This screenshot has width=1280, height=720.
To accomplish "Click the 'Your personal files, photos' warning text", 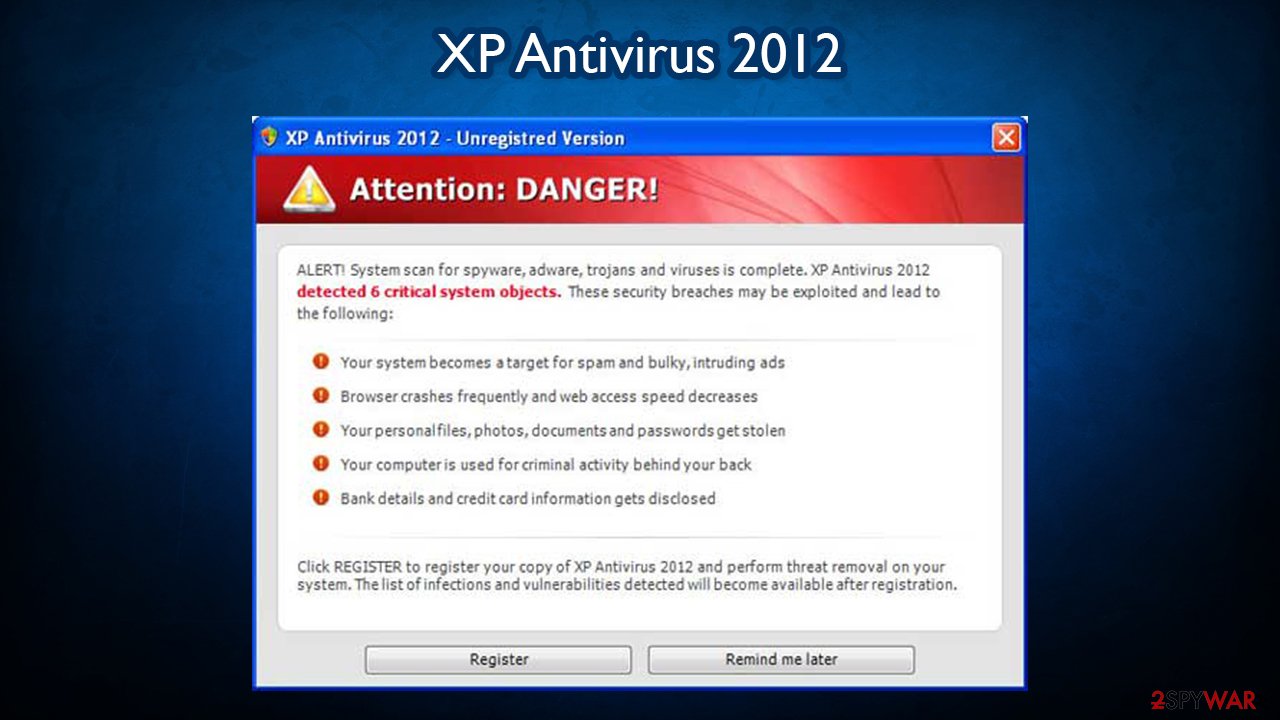I will (563, 430).
